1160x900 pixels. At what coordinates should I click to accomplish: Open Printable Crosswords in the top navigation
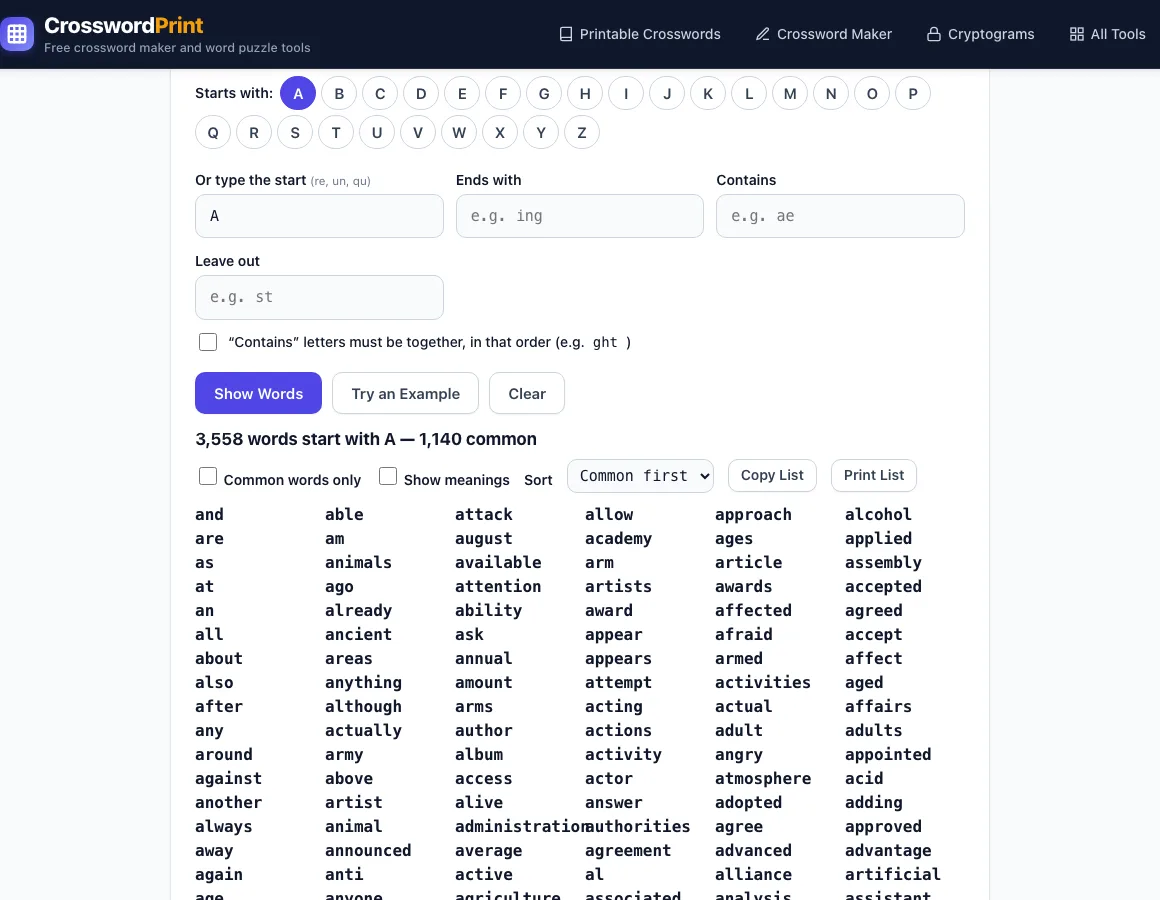click(640, 34)
